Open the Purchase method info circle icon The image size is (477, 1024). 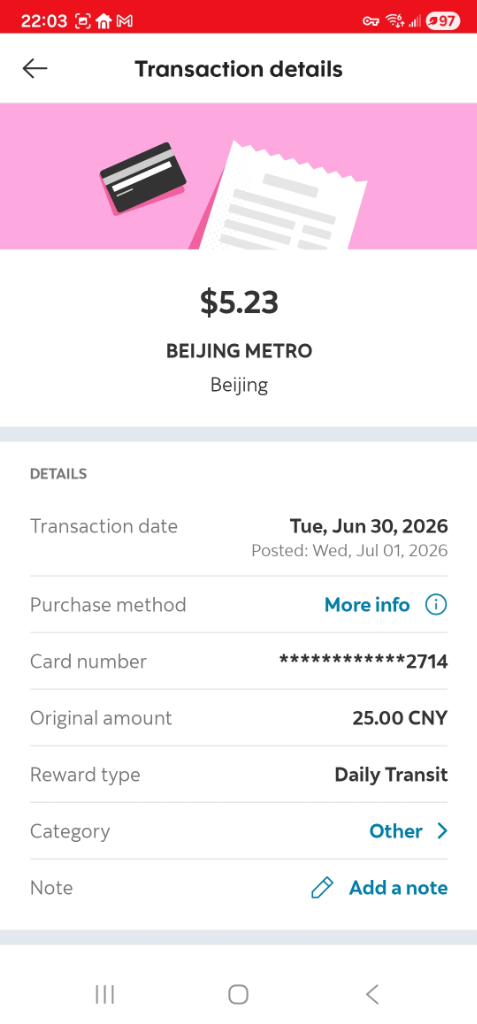436,605
